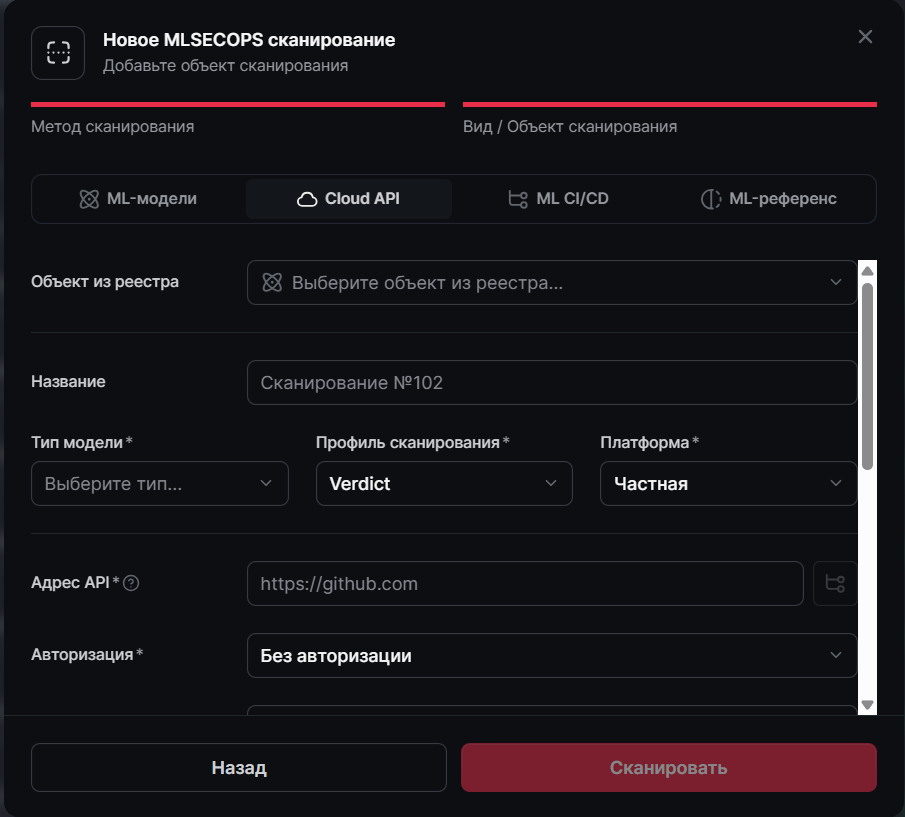Open the Профиль сканирования Verdict dropdown
This screenshot has height=817, width=905.
coord(444,484)
